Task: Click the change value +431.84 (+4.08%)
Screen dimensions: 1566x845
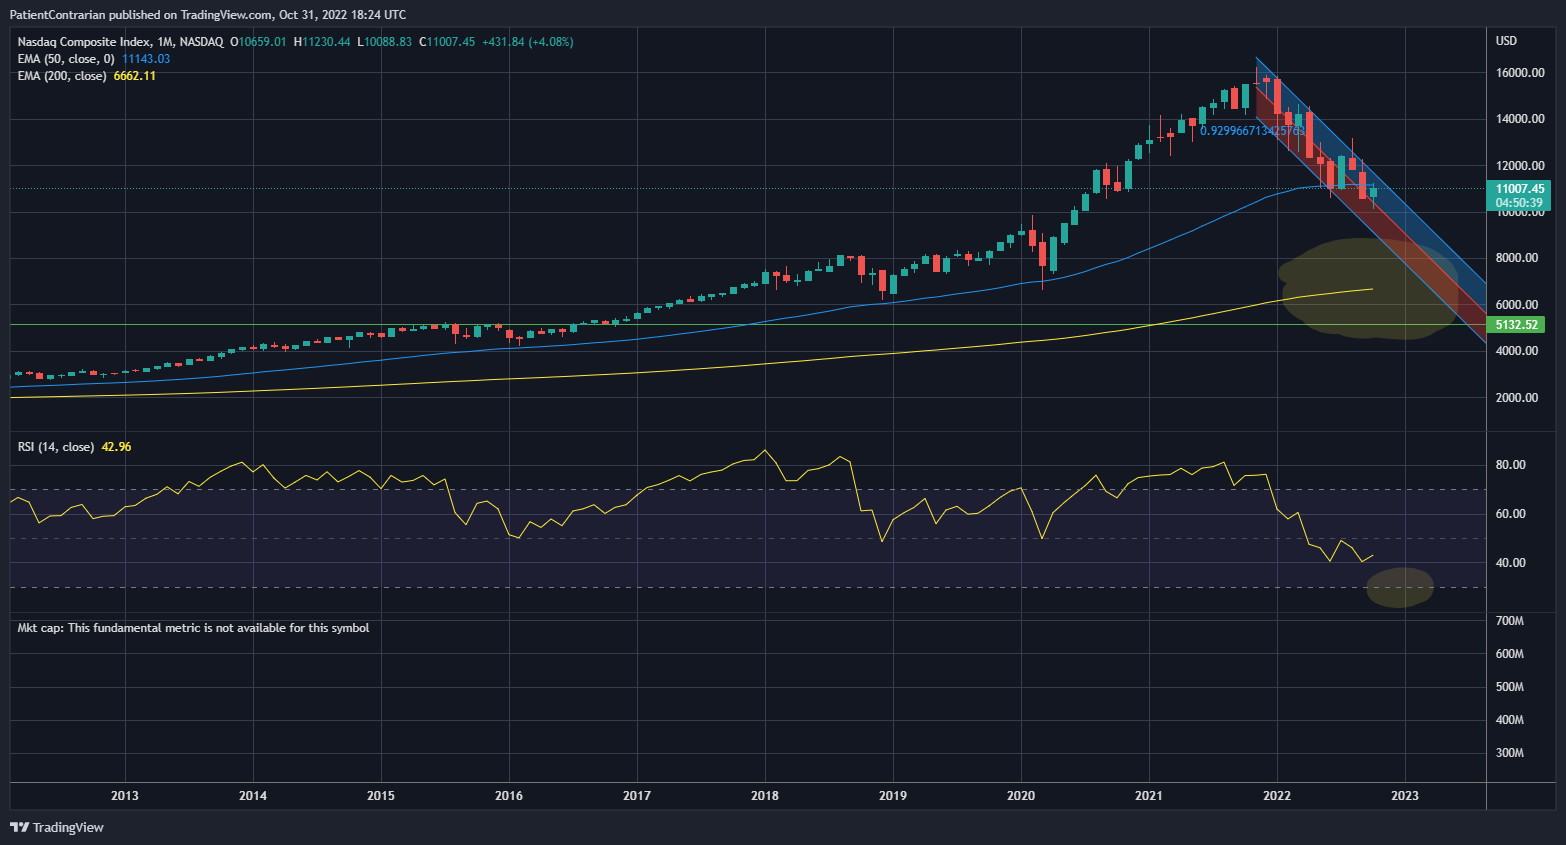Action: coord(528,42)
